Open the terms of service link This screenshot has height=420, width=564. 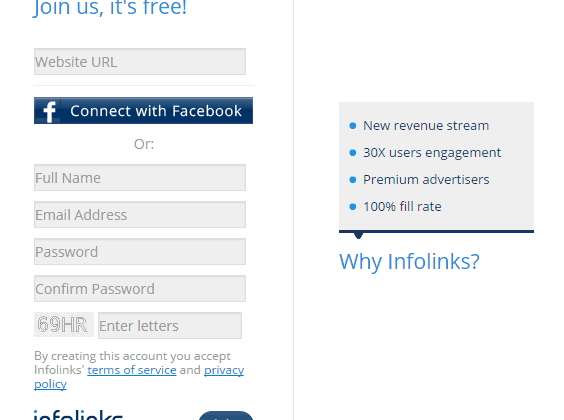click(132, 370)
